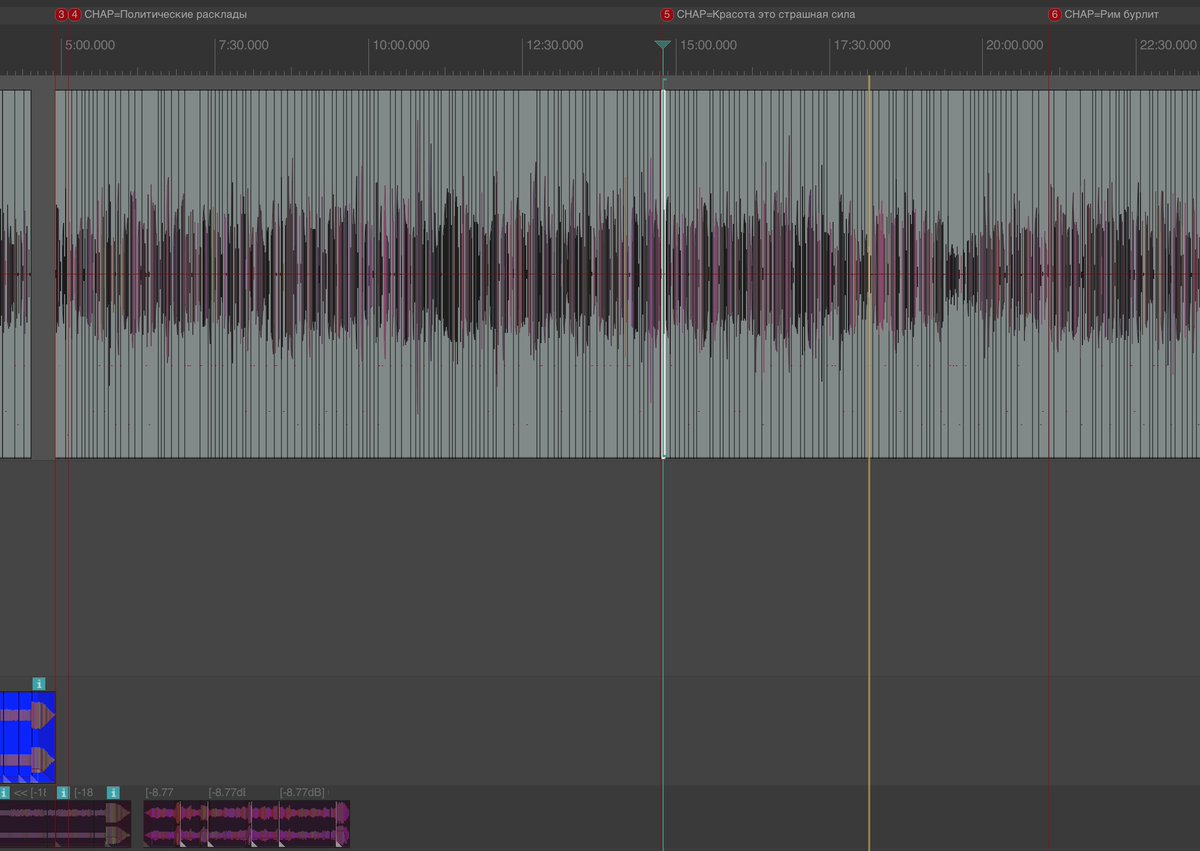1200x851 pixels.
Task: Open notes icon left of '<< [-18' label
Action: (4, 793)
